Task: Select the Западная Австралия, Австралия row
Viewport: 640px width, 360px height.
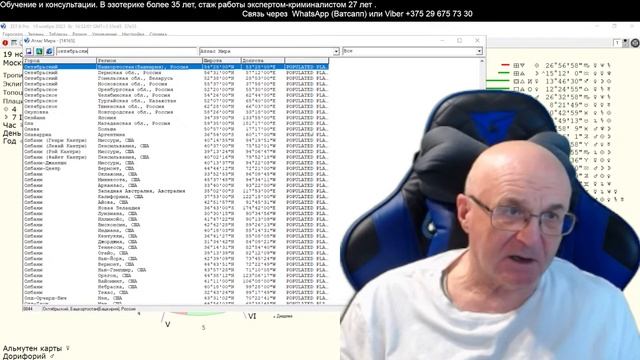Action: 176,191
